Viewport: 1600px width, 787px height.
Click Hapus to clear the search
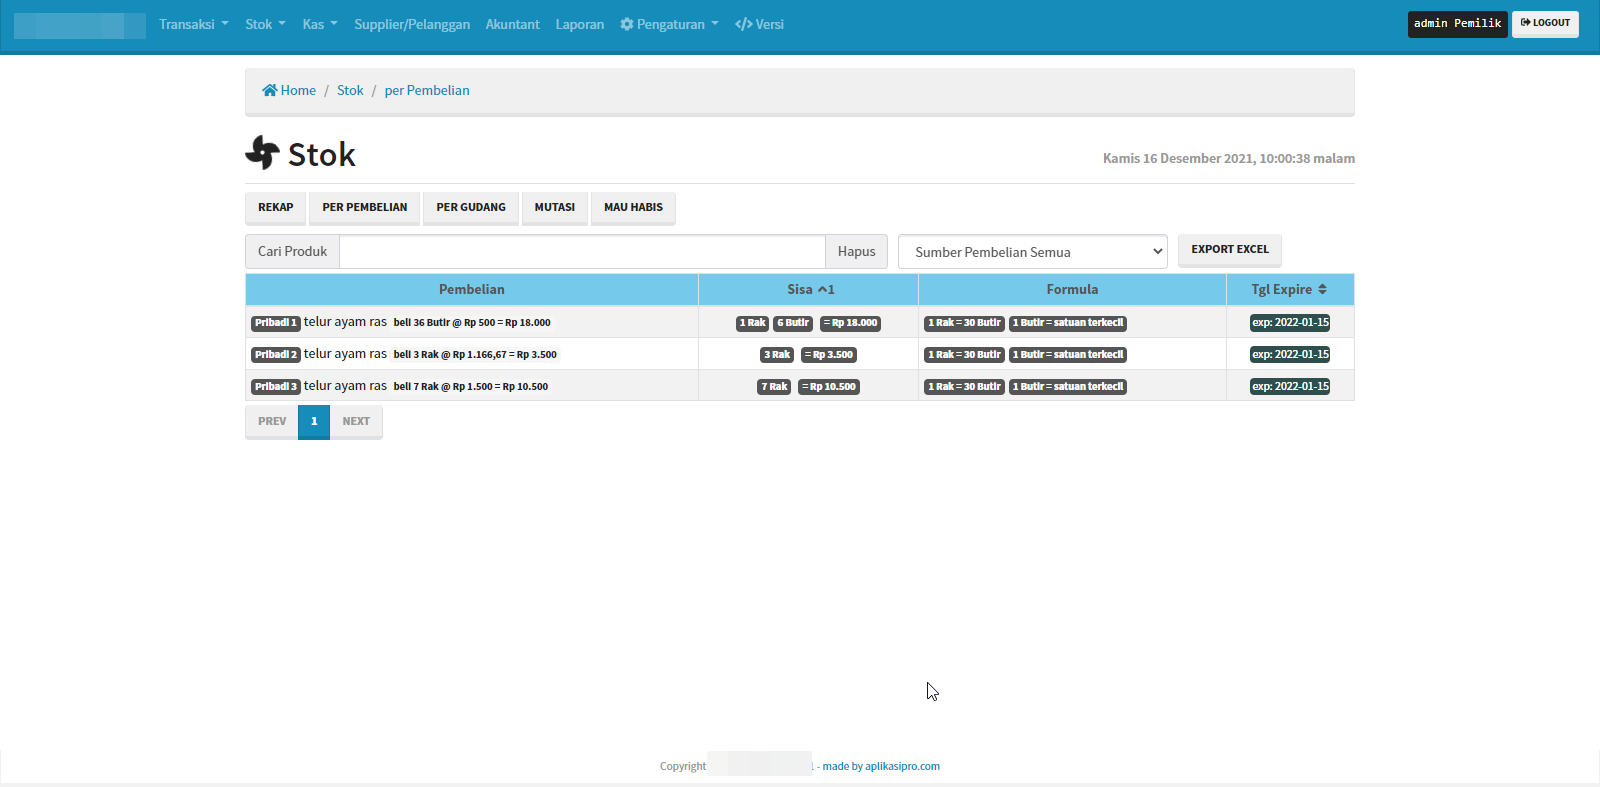point(856,252)
